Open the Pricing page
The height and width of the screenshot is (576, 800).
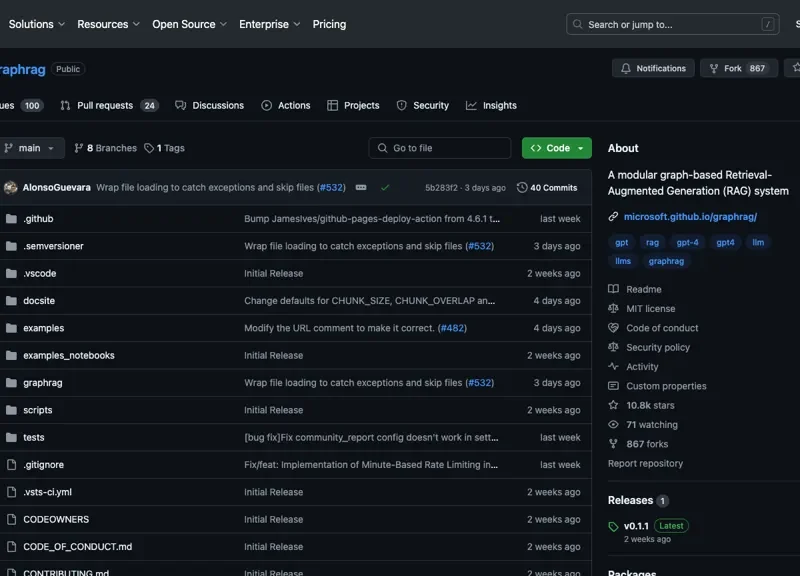329,24
